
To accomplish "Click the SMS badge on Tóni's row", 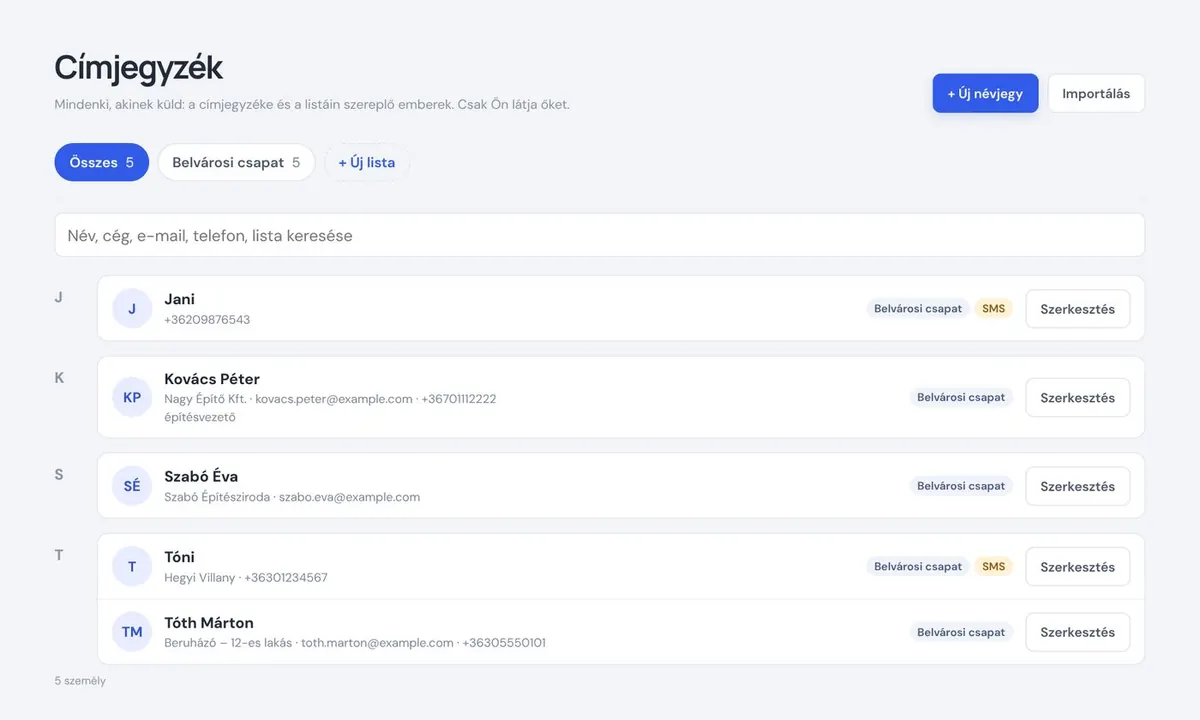I will 993,566.
